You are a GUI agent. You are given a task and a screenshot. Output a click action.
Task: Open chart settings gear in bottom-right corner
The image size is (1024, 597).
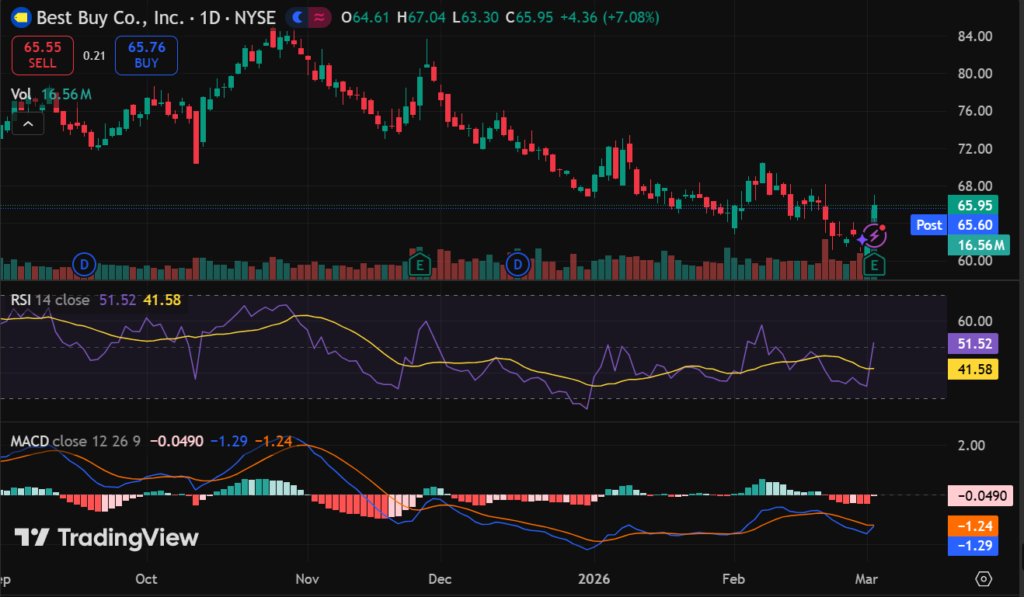pyautogui.click(x=983, y=579)
